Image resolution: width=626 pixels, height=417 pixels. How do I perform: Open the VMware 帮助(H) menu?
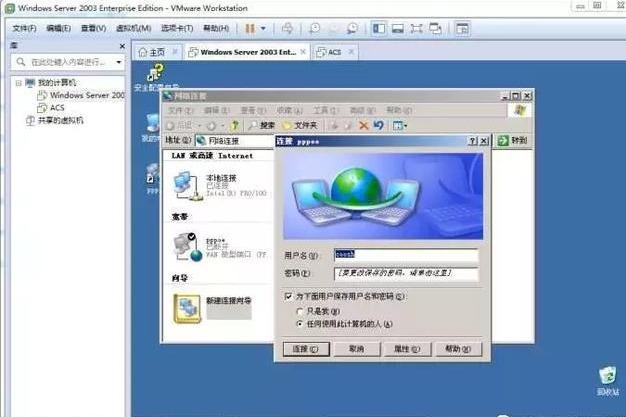coord(216,28)
